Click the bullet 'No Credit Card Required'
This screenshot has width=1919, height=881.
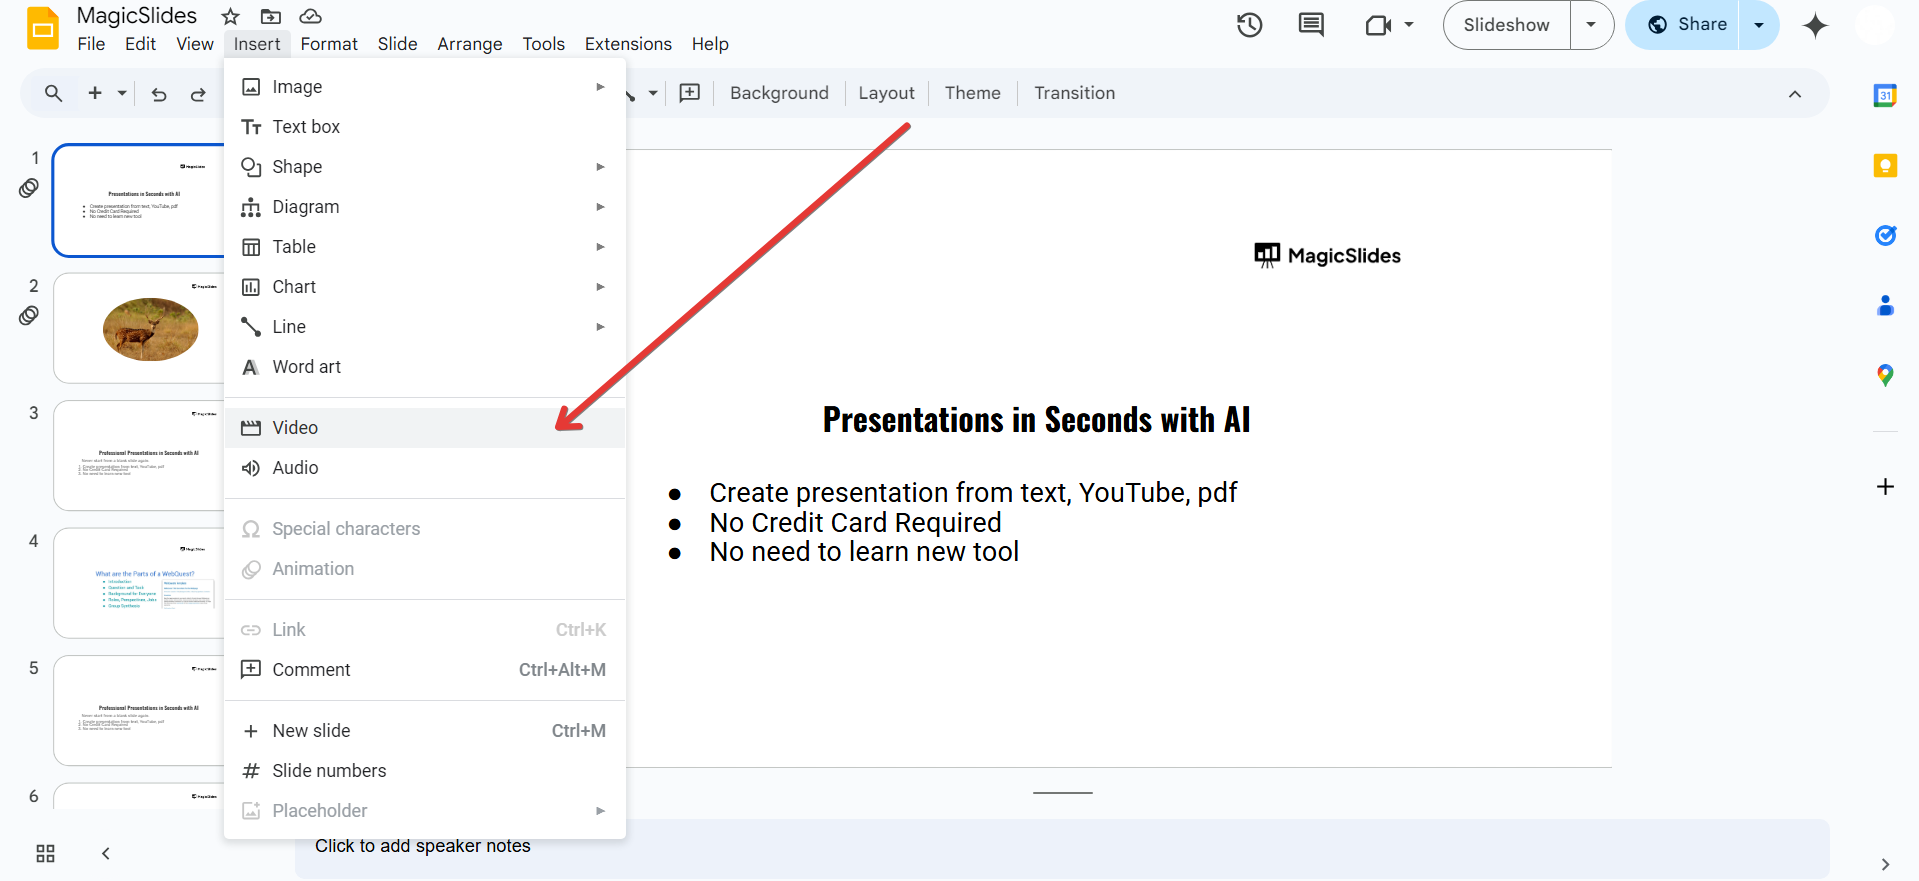855,522
